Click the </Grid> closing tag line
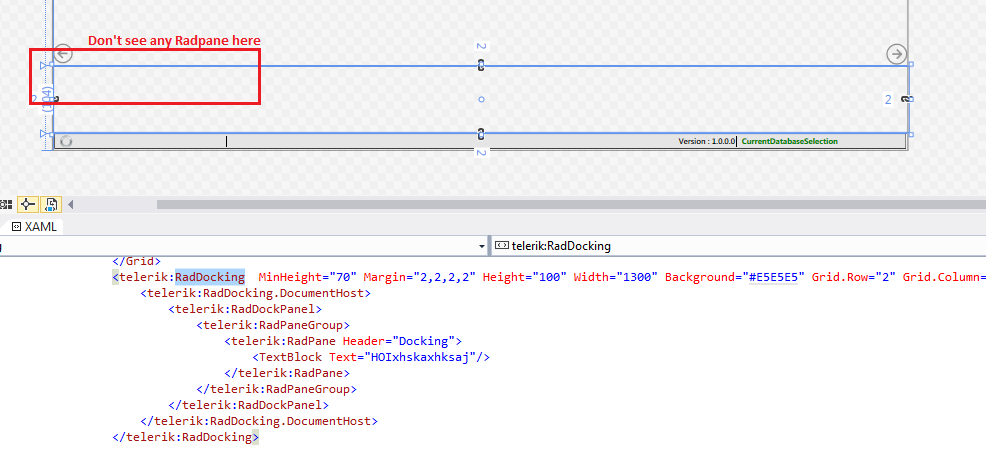The height and width of the screenshot is (449, 986). coord(136,260)
